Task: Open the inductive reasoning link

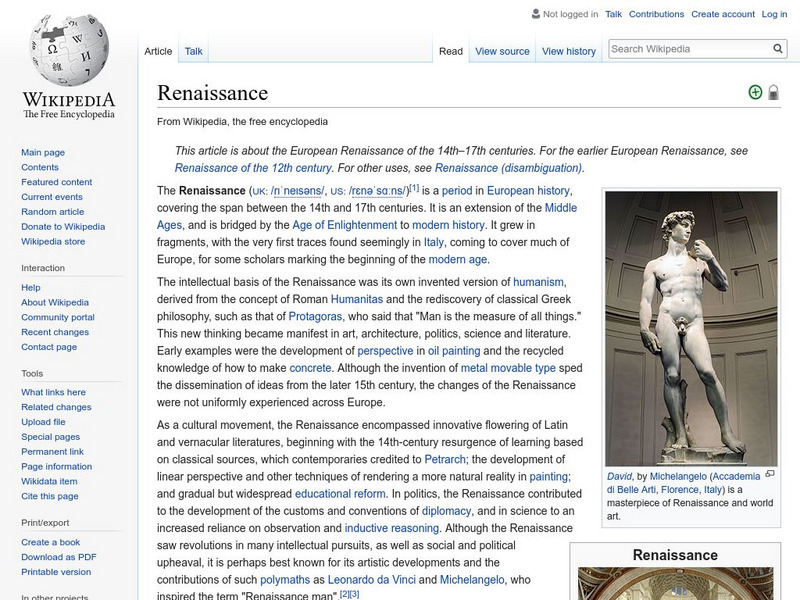Action: 391,528
